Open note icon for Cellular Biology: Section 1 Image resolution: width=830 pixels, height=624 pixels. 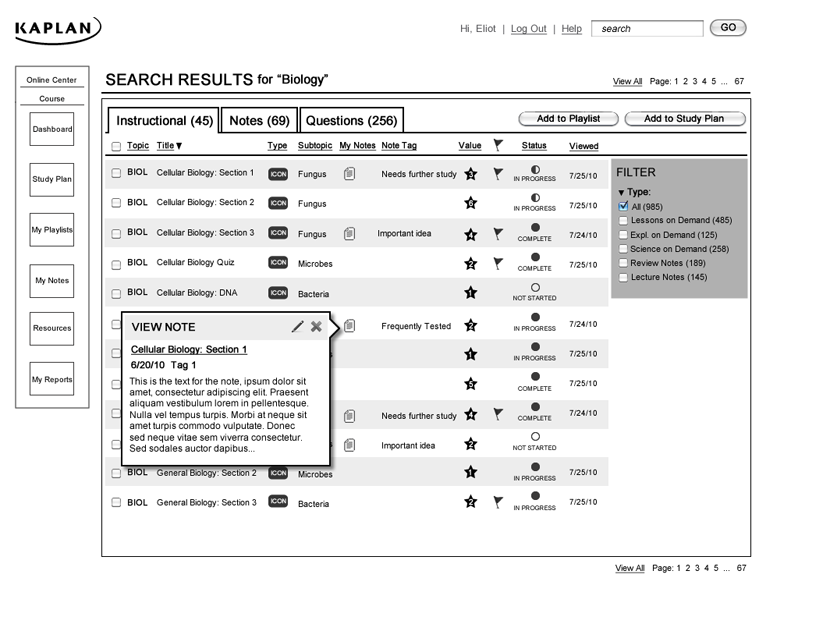pyautogui.click(x=349, y=174)
